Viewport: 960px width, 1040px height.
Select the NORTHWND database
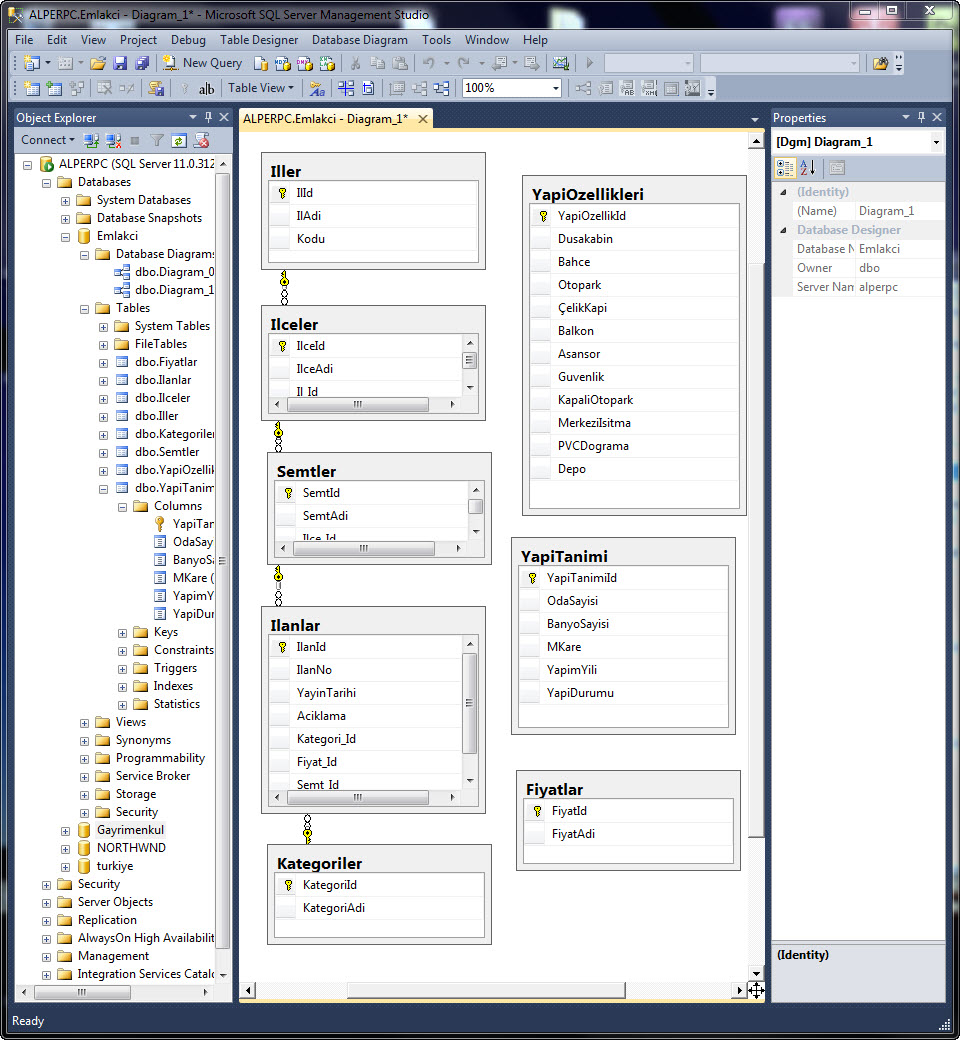pyautogui.click(x=131, y=848)
